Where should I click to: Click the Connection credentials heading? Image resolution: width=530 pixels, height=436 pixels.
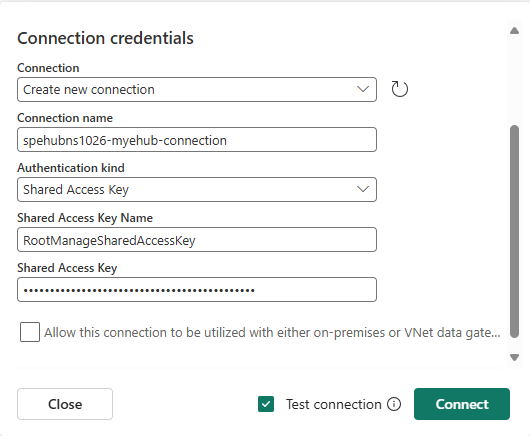[105, 38]
